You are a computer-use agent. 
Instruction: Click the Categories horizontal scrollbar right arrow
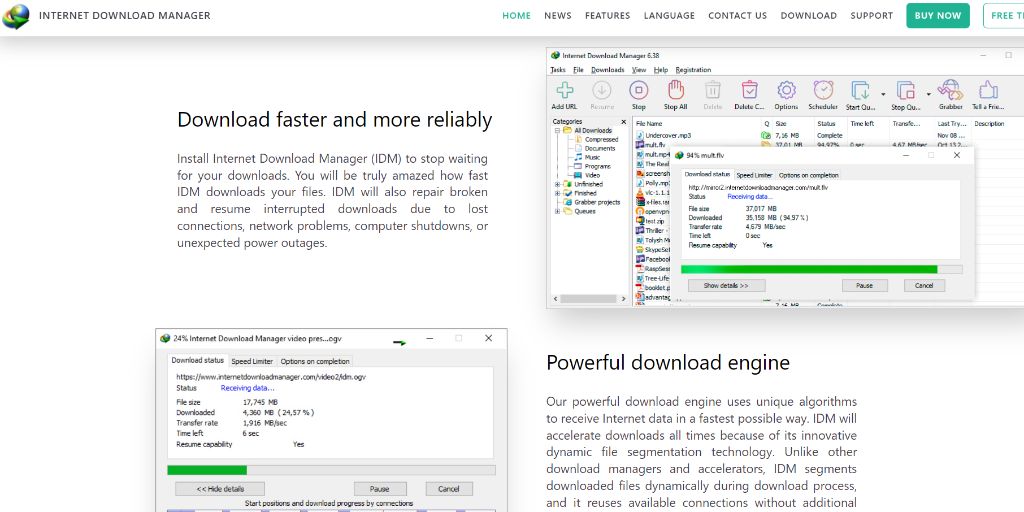point(624,298)
